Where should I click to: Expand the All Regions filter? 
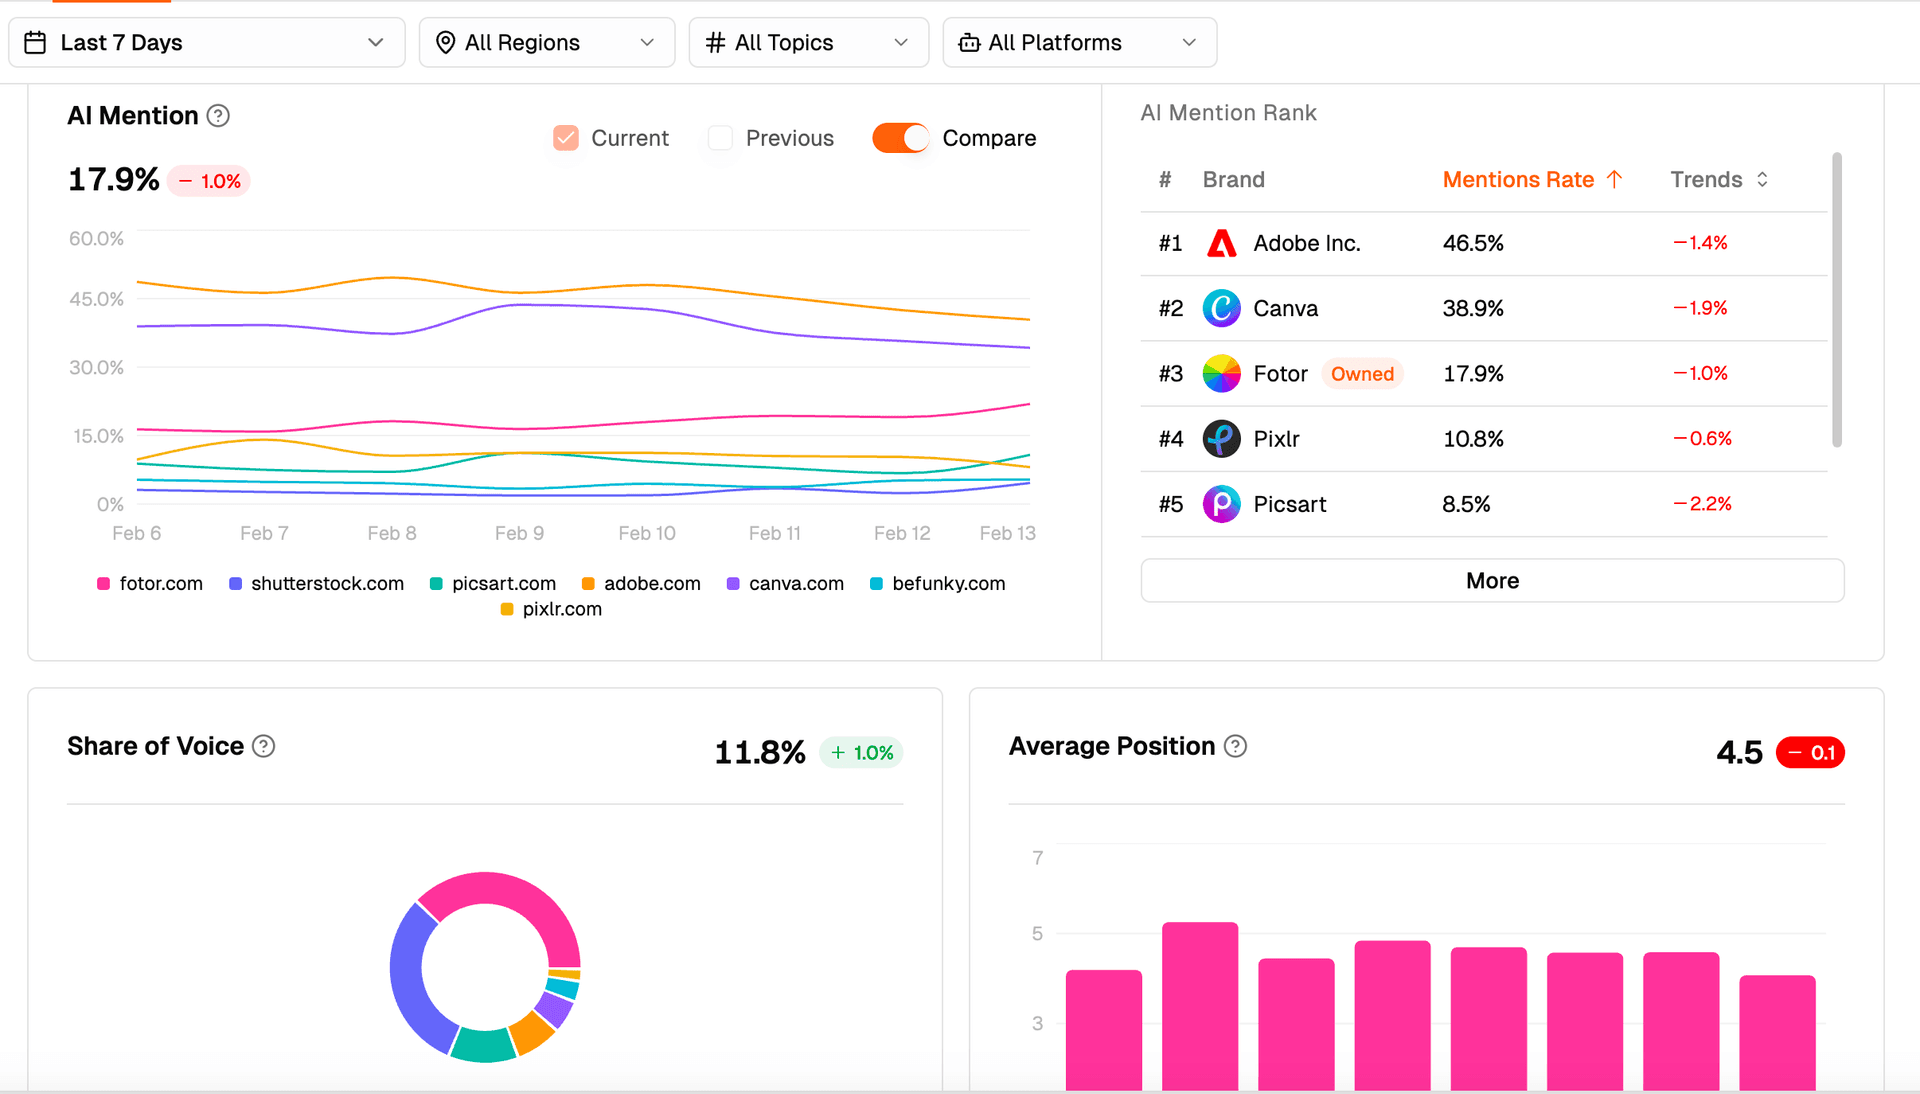(547, 42)
